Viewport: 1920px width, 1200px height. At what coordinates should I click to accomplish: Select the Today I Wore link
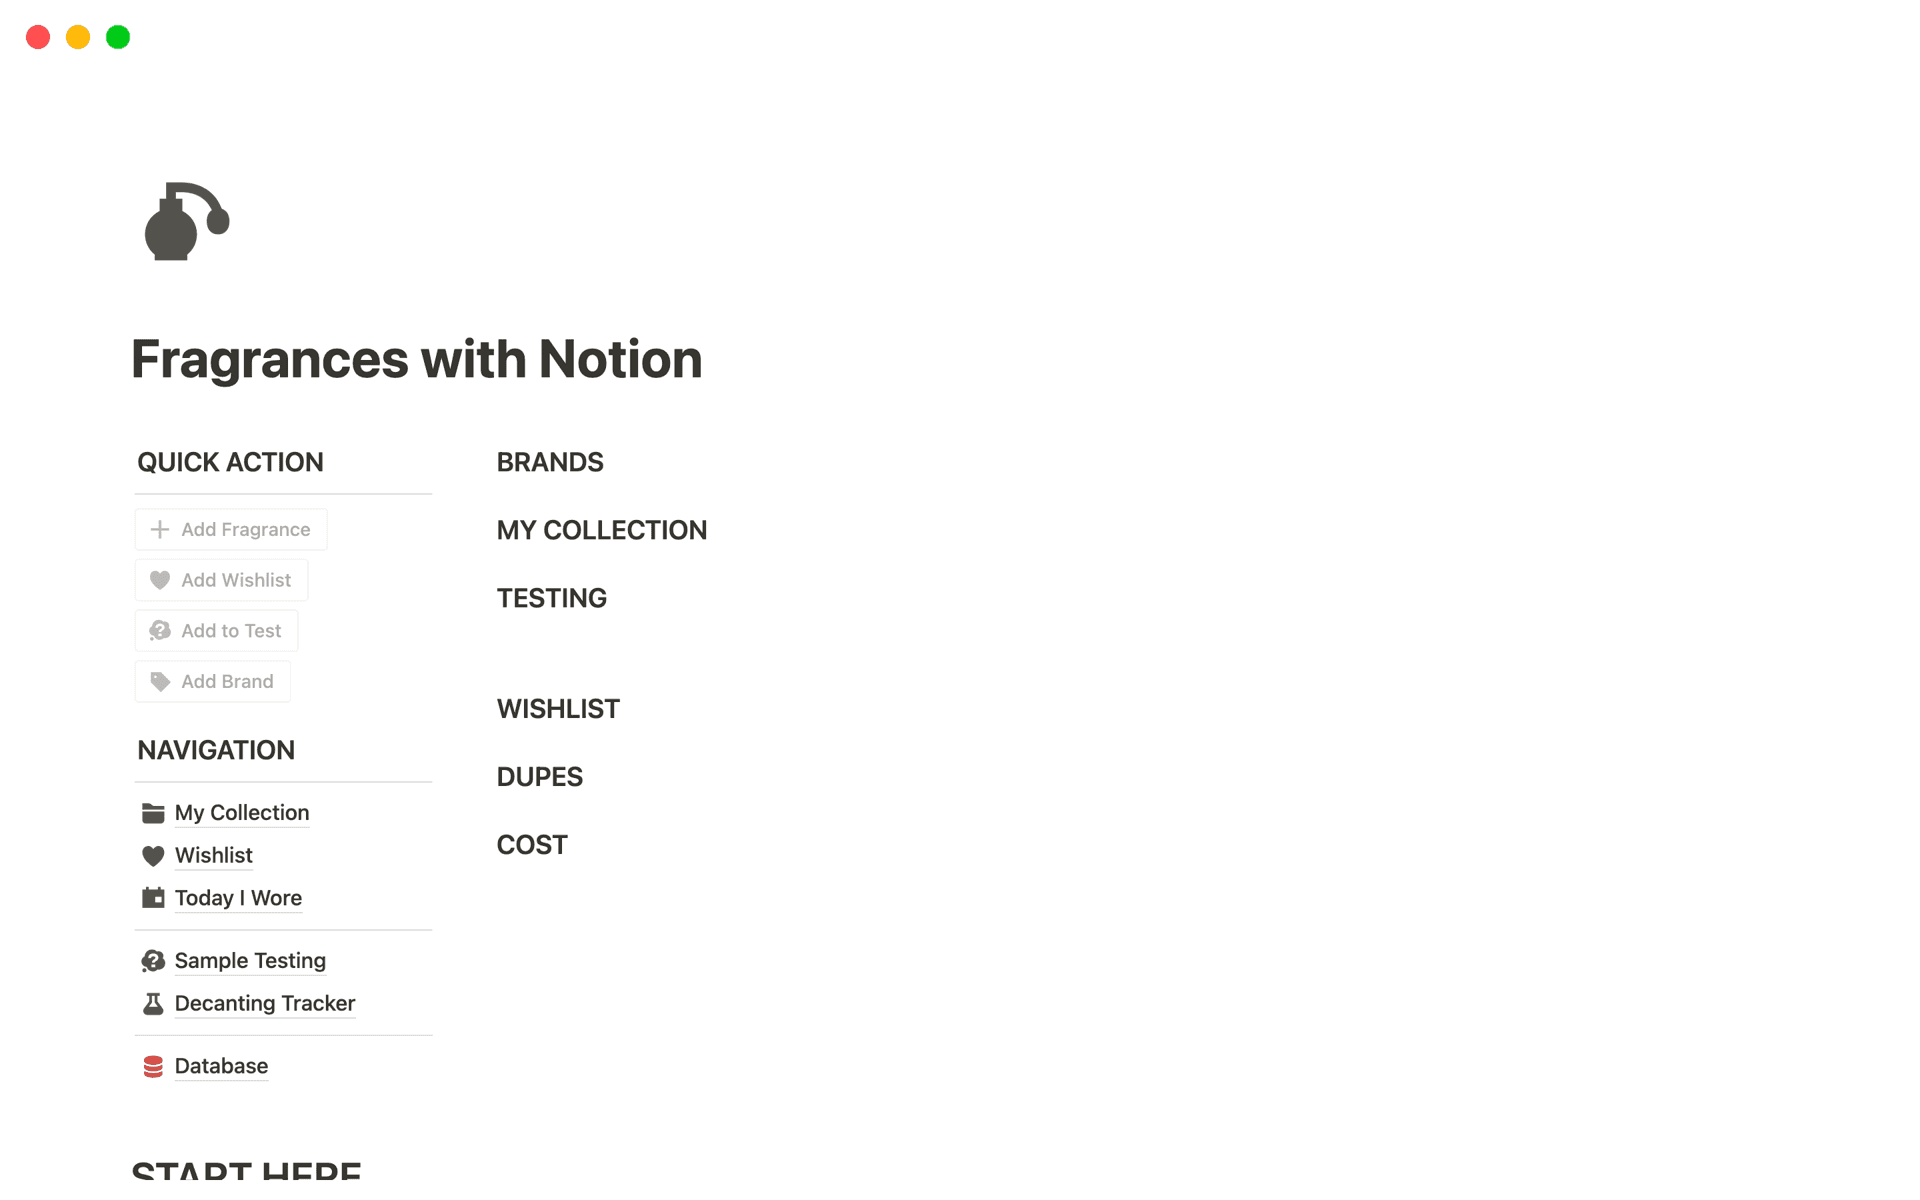238,897
